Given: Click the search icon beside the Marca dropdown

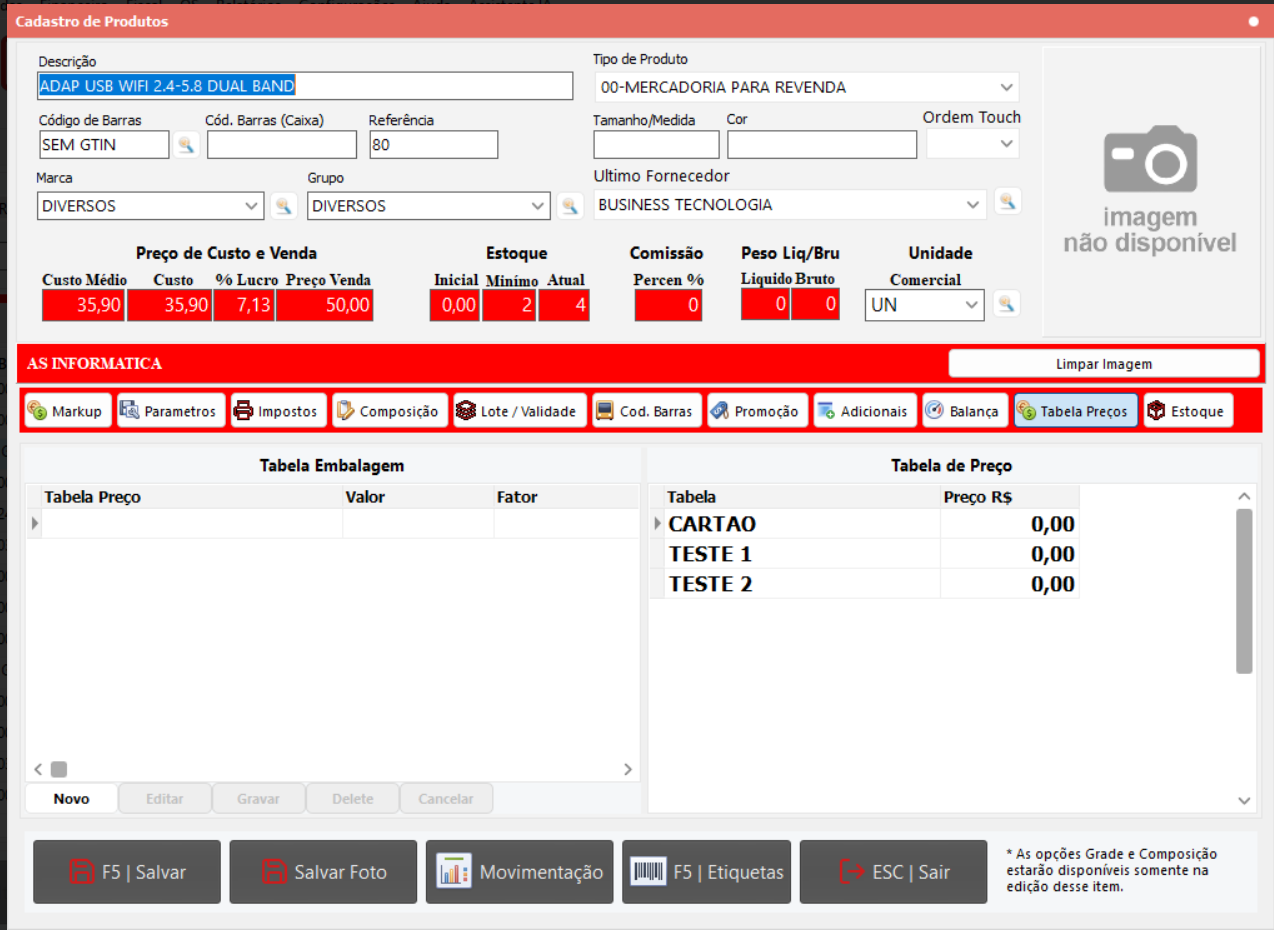Looking at the screenshot, I should 284,206.
